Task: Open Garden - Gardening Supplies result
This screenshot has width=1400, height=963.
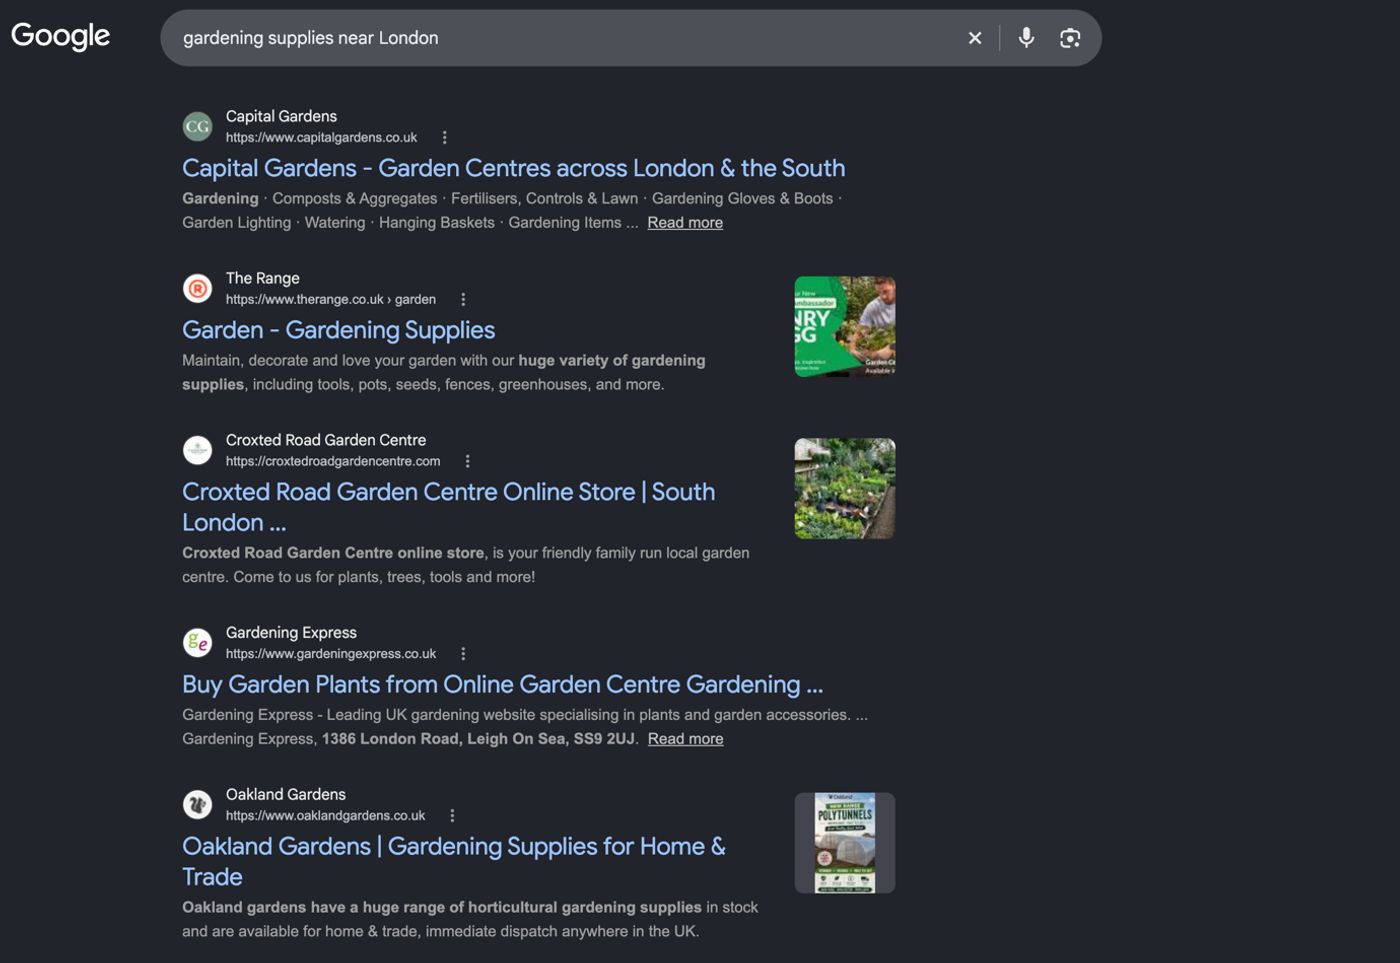Action: coord(339,330)
